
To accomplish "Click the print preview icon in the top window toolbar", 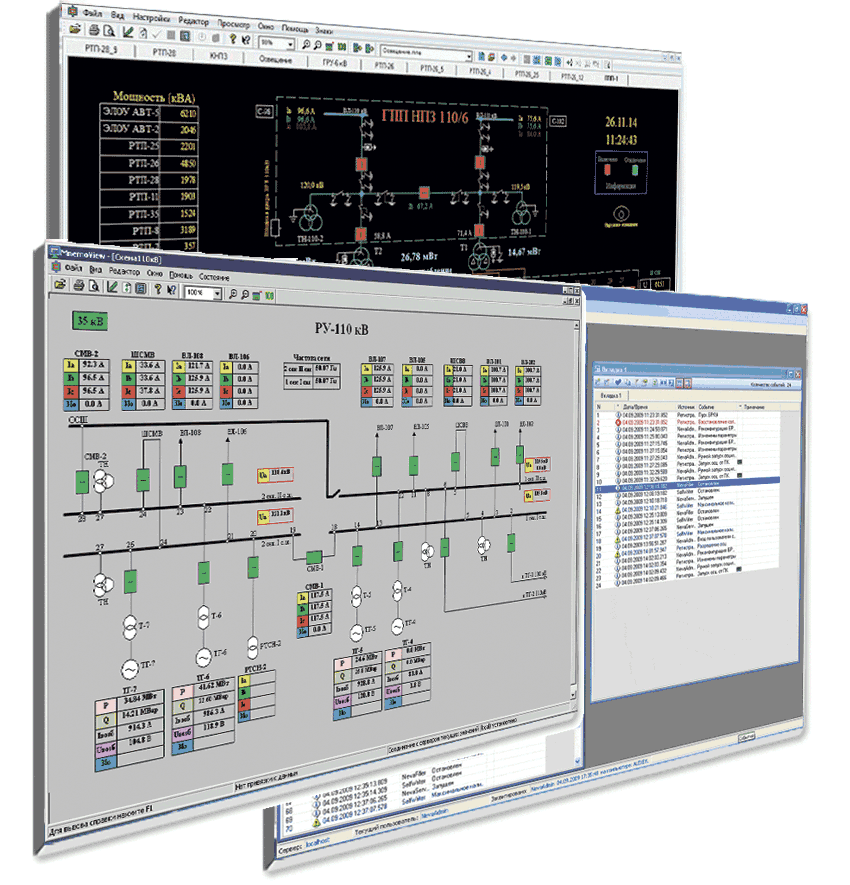I will 109,31.
